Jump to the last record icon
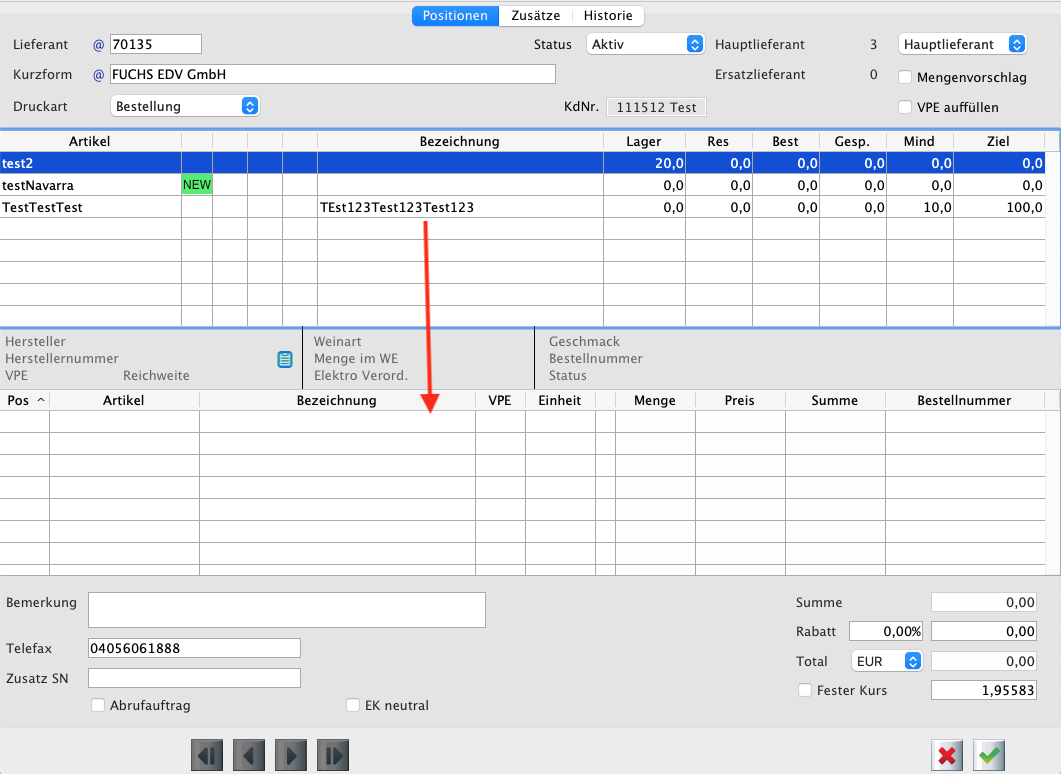The width and height of the screenshot is (1061, 774). (x=332, y=756)
